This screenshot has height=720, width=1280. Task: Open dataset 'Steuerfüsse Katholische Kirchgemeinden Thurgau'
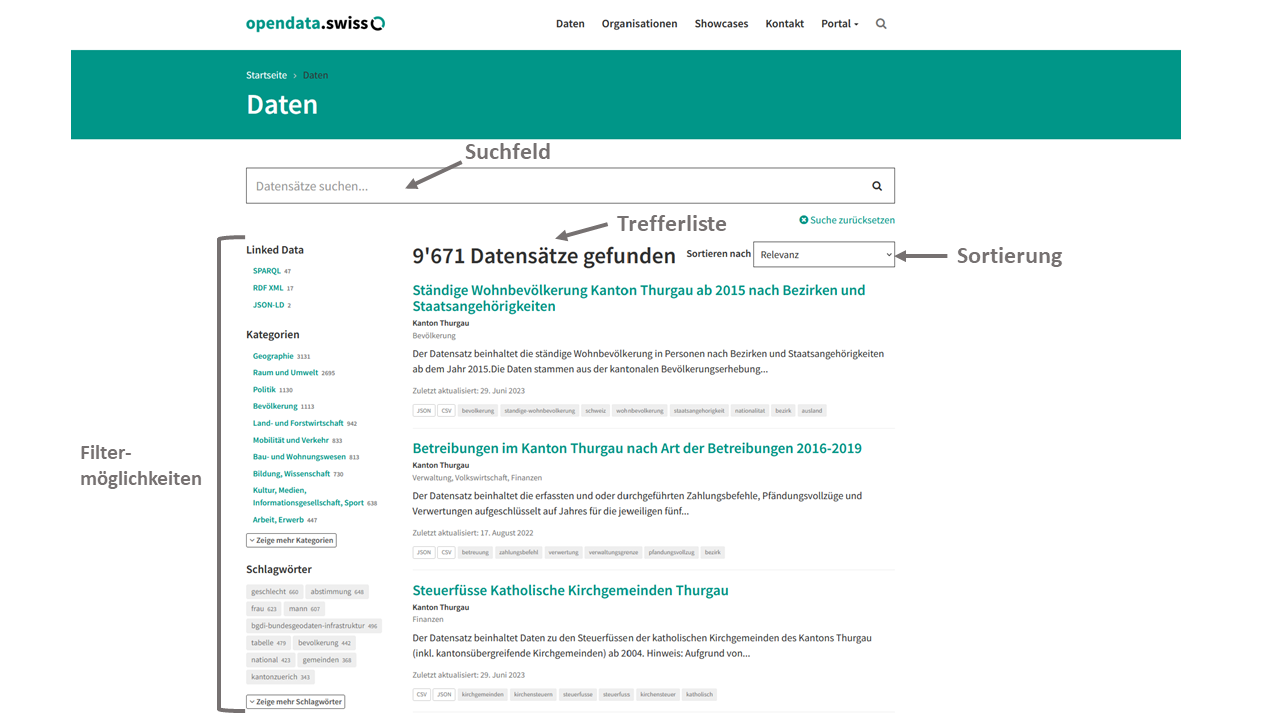click(570, 590)
